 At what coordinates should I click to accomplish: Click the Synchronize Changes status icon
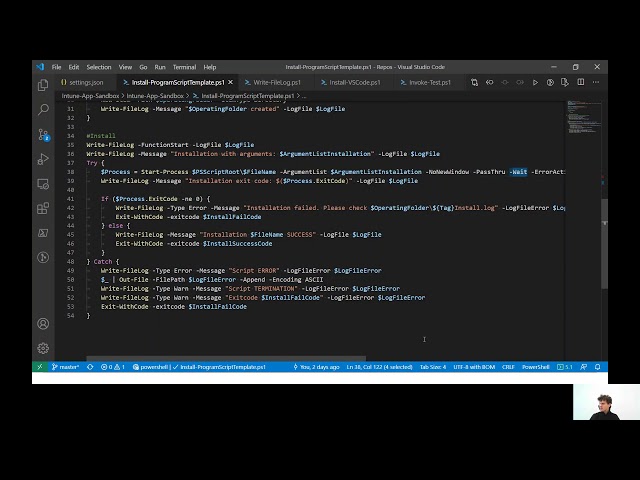point(90,367)
